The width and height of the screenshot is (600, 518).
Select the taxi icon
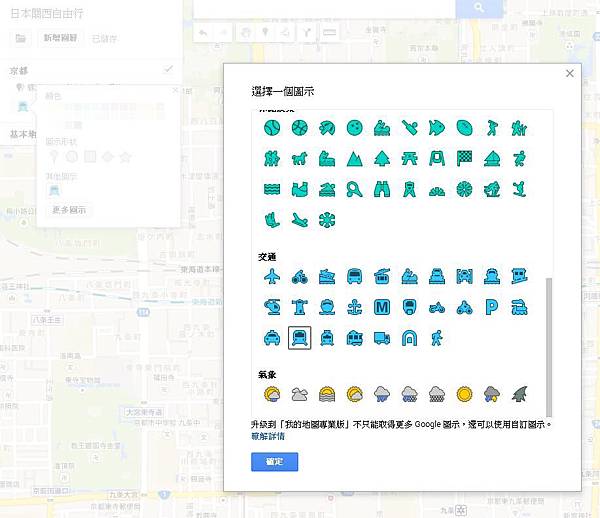click(x=272, y=338)
